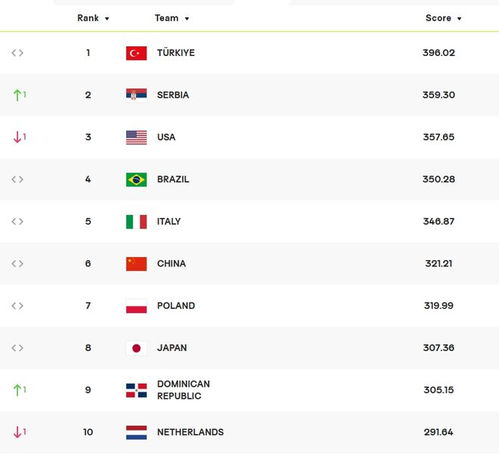Click the Dominican Republic flag icon

(136, 390)
